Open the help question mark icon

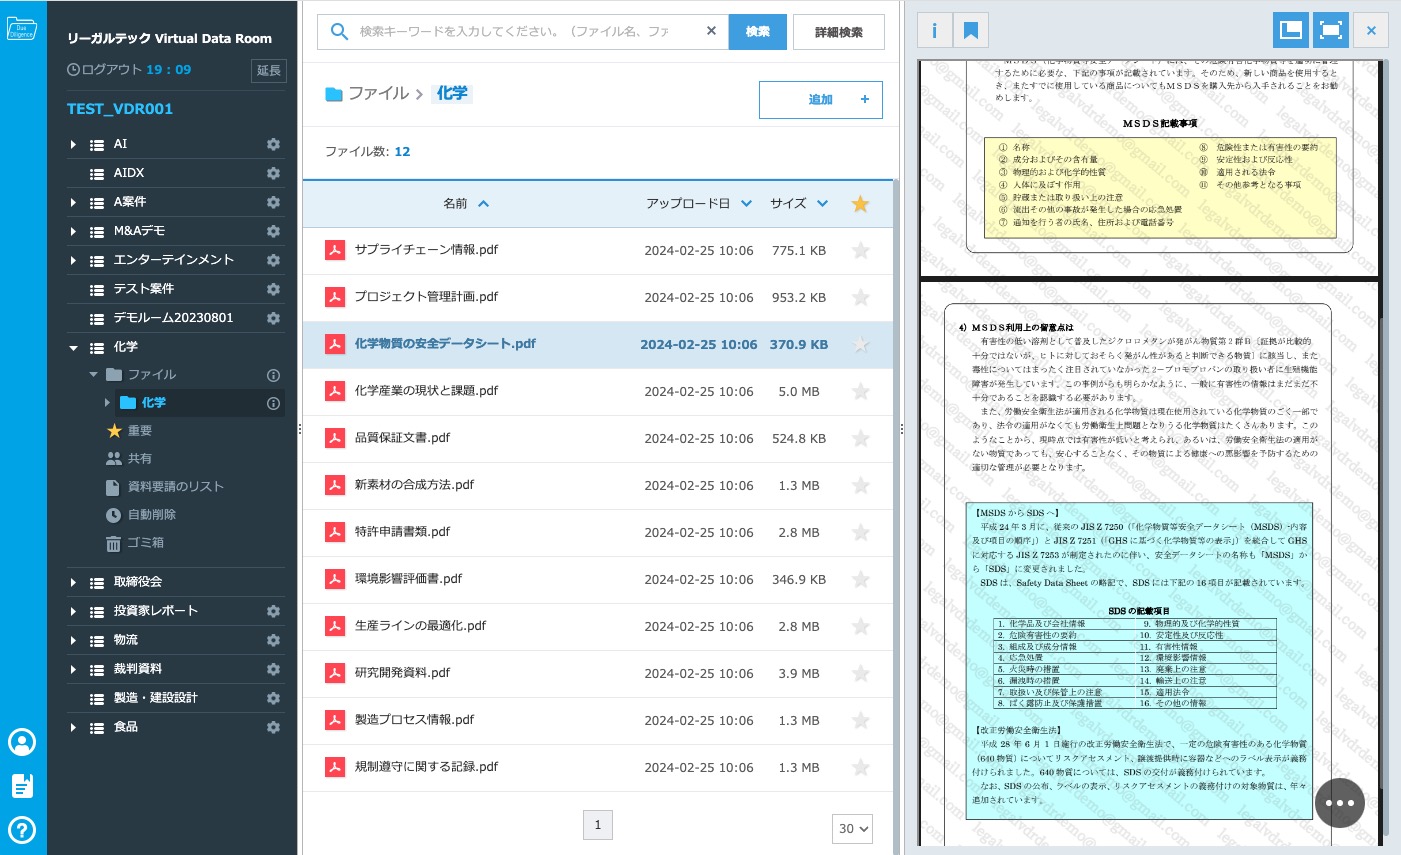coord(22,829)
